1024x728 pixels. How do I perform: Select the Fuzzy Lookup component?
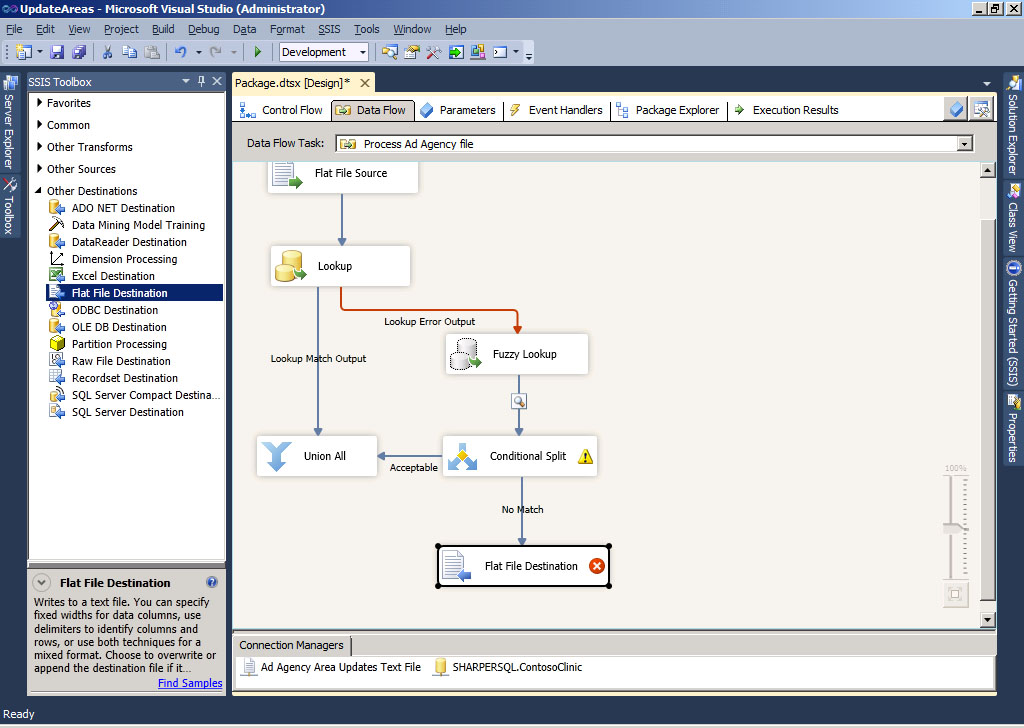click(517, 354)
